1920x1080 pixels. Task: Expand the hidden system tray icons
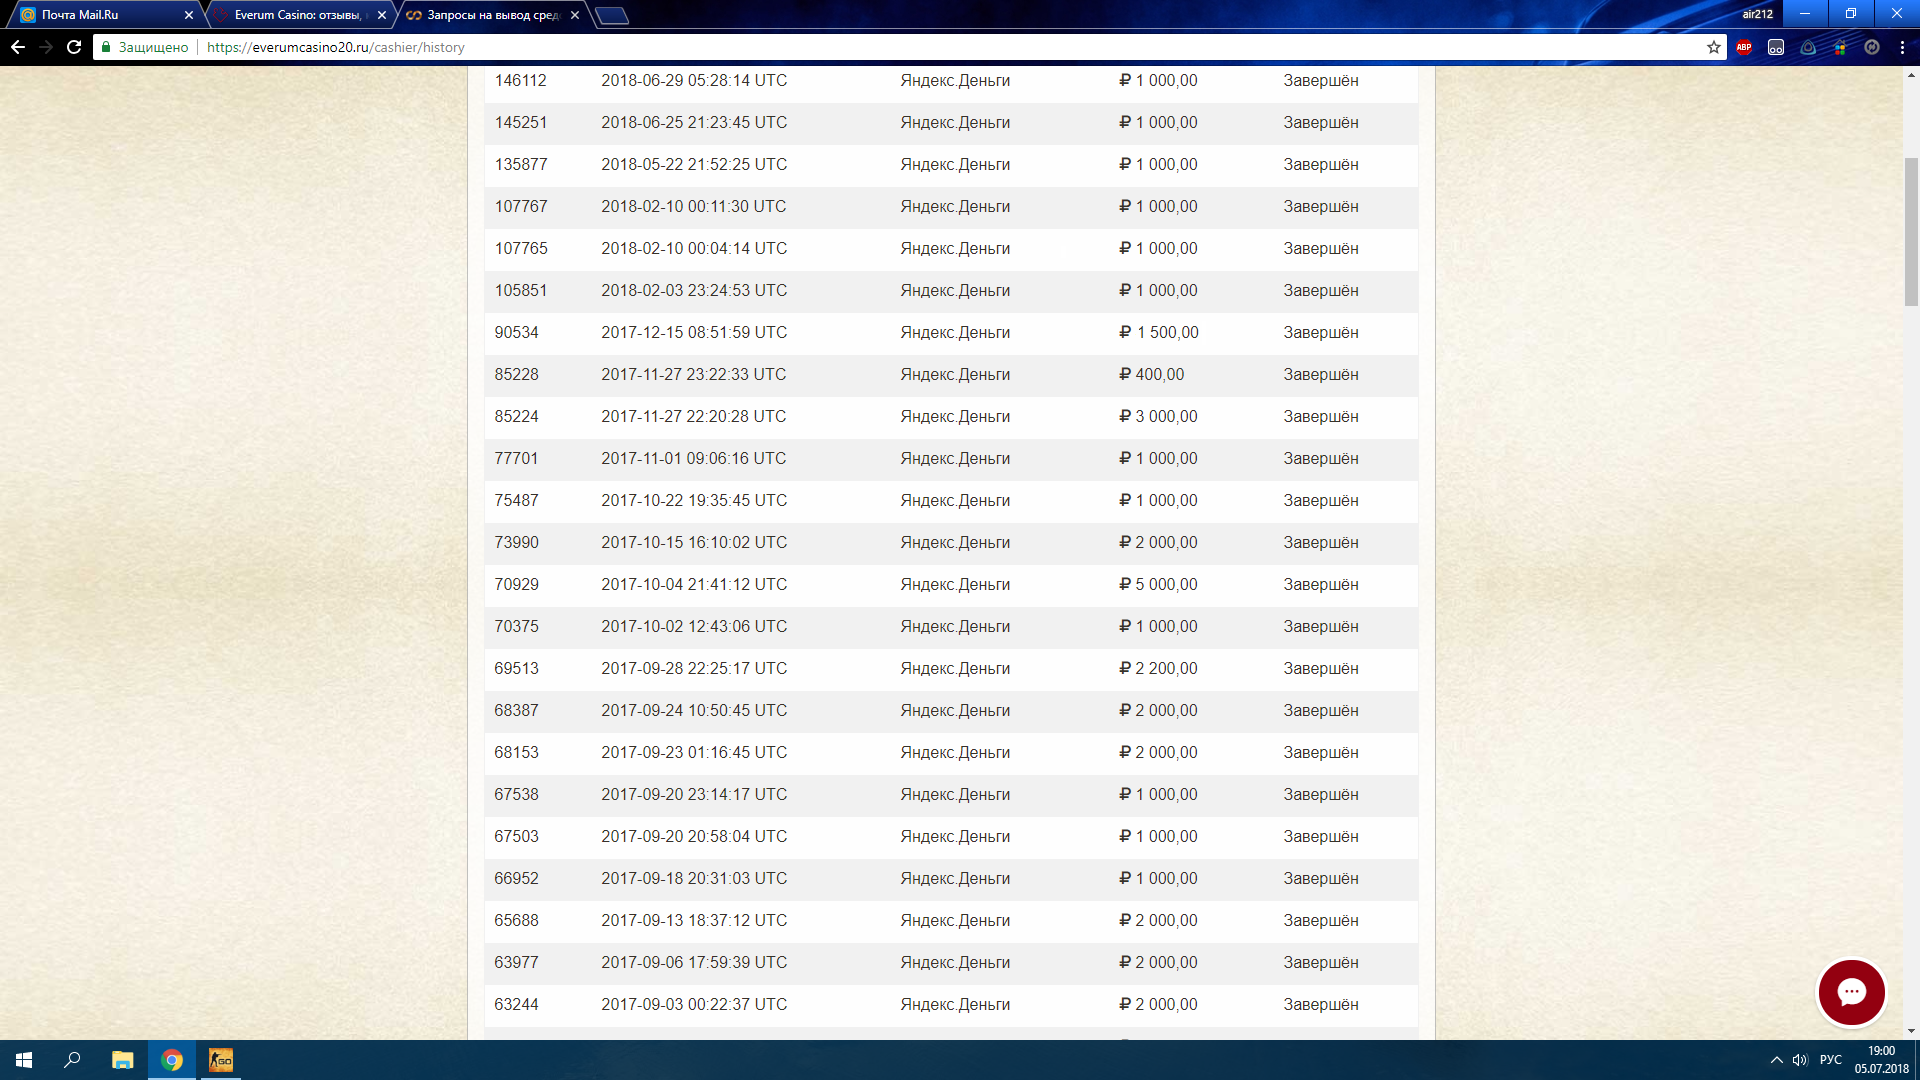click(x=1776, y=1060)
